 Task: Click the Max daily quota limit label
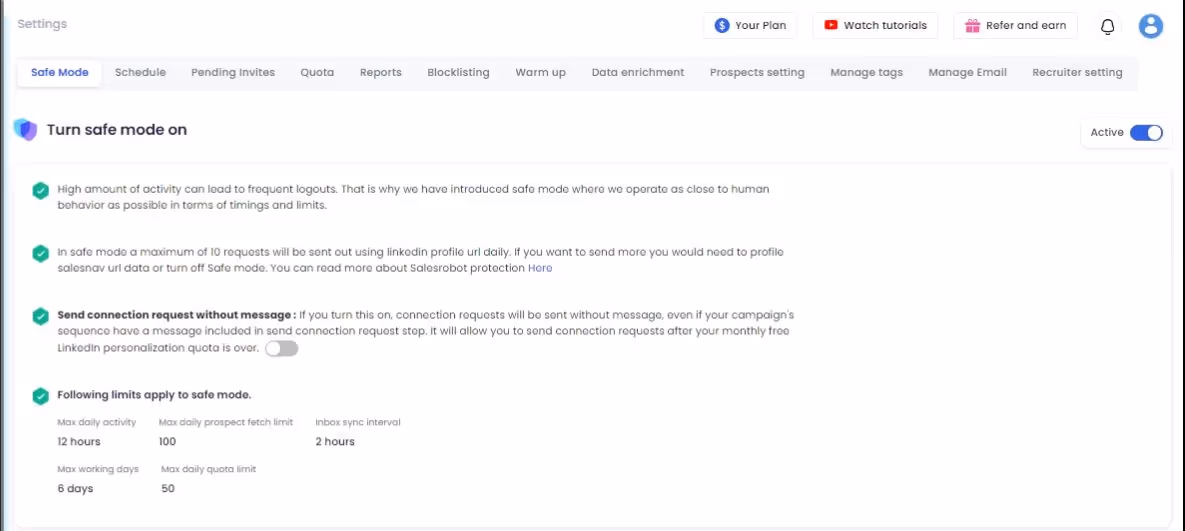pyautogui.click(x=209, y=469)
